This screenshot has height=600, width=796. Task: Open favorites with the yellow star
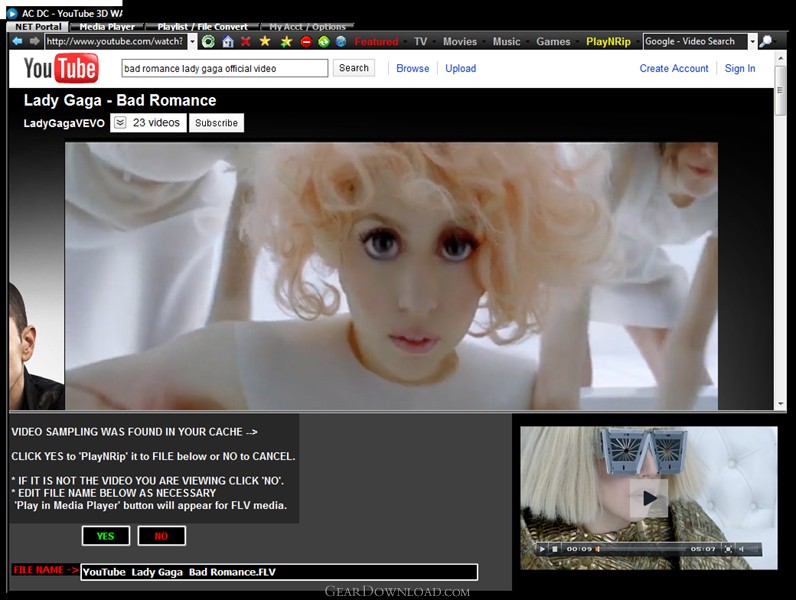coord(265,41)
